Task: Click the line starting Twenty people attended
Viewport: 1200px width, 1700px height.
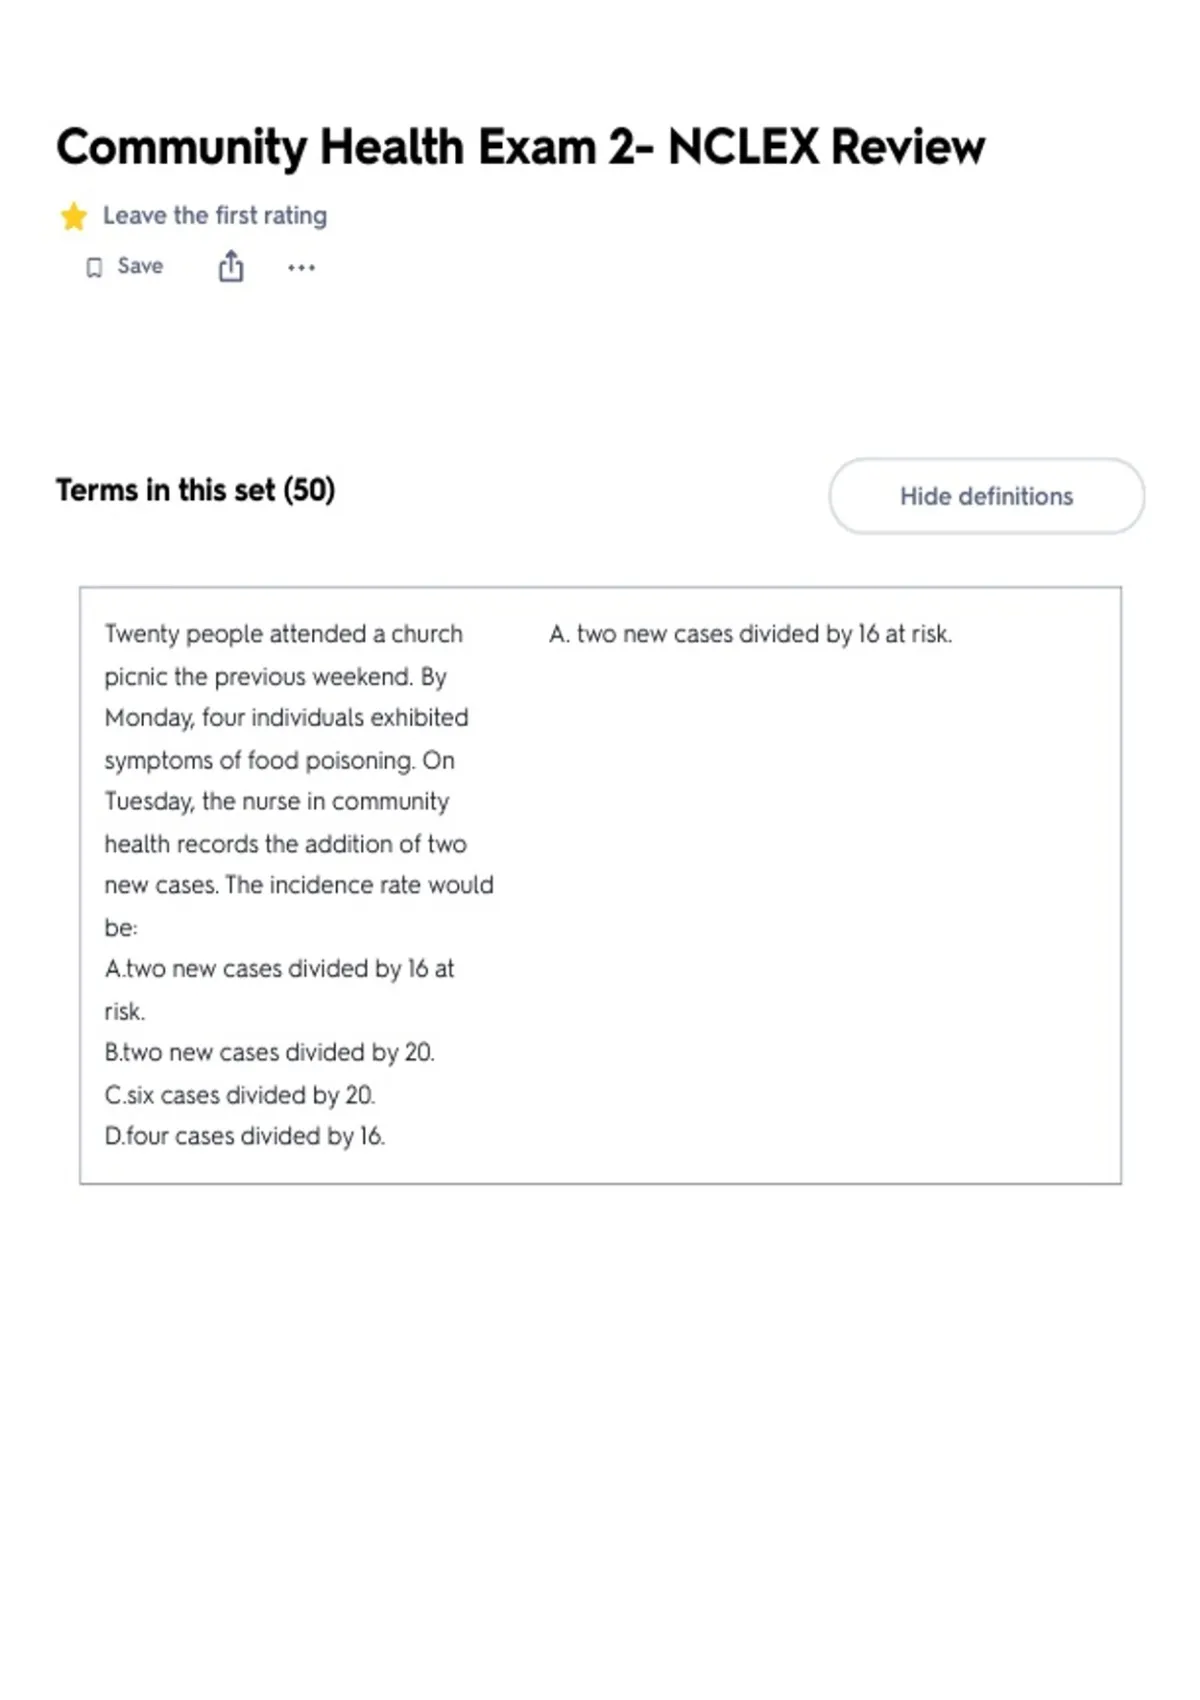Action: pos(284,634)
